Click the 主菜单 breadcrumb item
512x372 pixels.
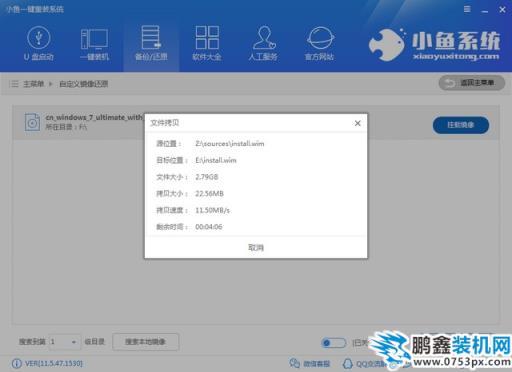point(33,84)
